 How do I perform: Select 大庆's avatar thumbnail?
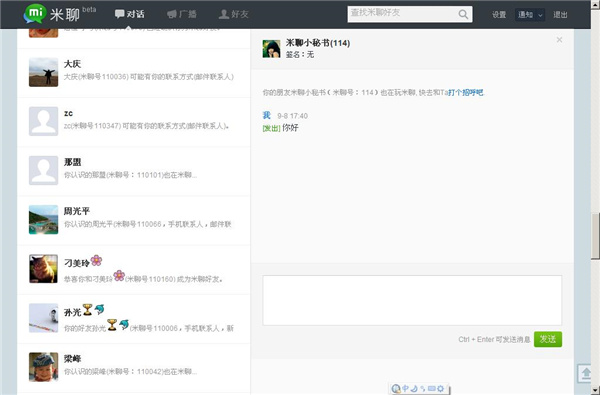[44, 72]
